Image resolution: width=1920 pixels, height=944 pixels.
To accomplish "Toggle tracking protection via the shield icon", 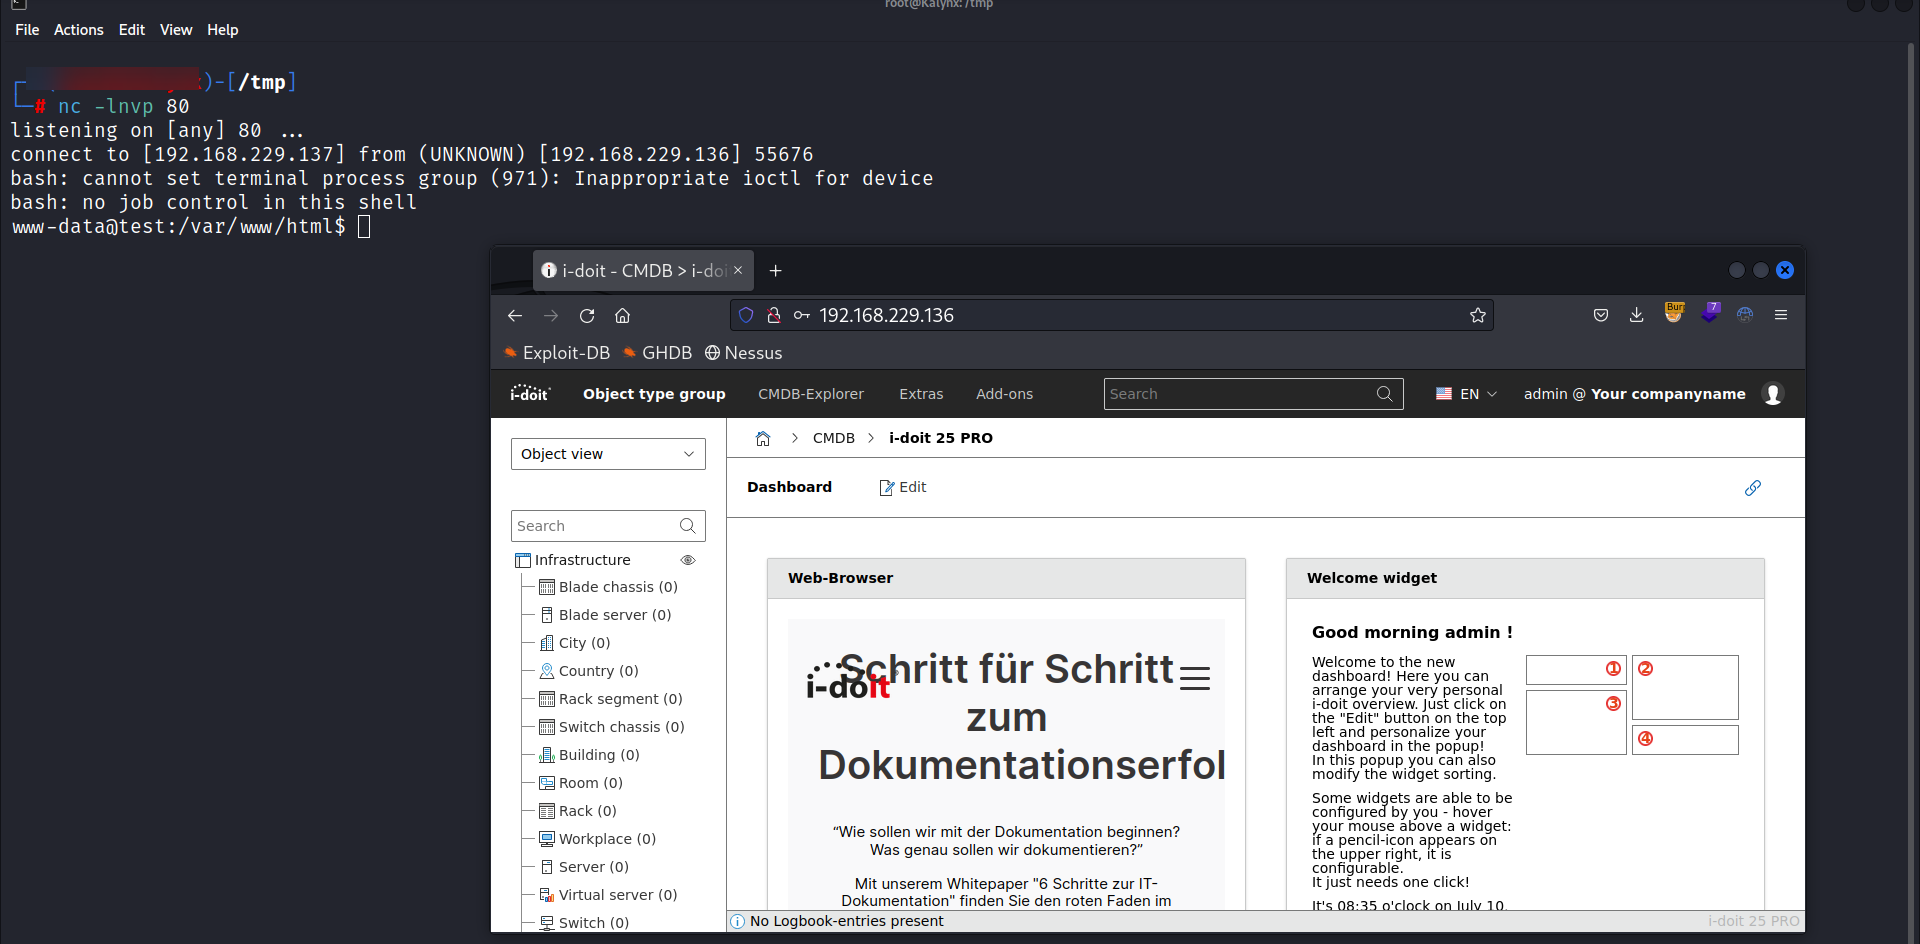I will (x=746, y=315).
